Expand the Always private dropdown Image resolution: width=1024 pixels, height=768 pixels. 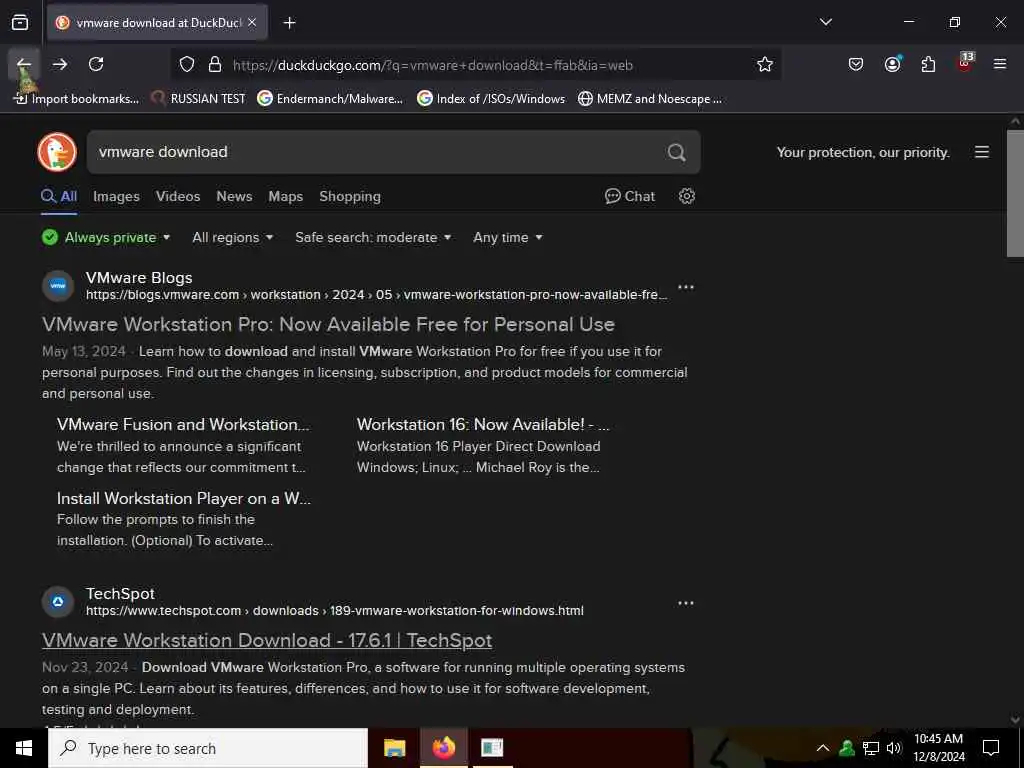tap(106, 237)
